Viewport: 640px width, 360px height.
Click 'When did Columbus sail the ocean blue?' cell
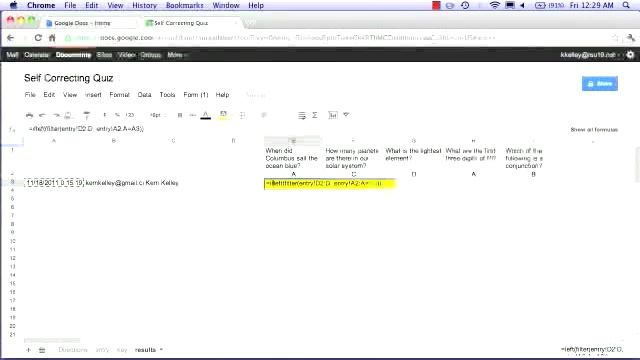point(293,158)
